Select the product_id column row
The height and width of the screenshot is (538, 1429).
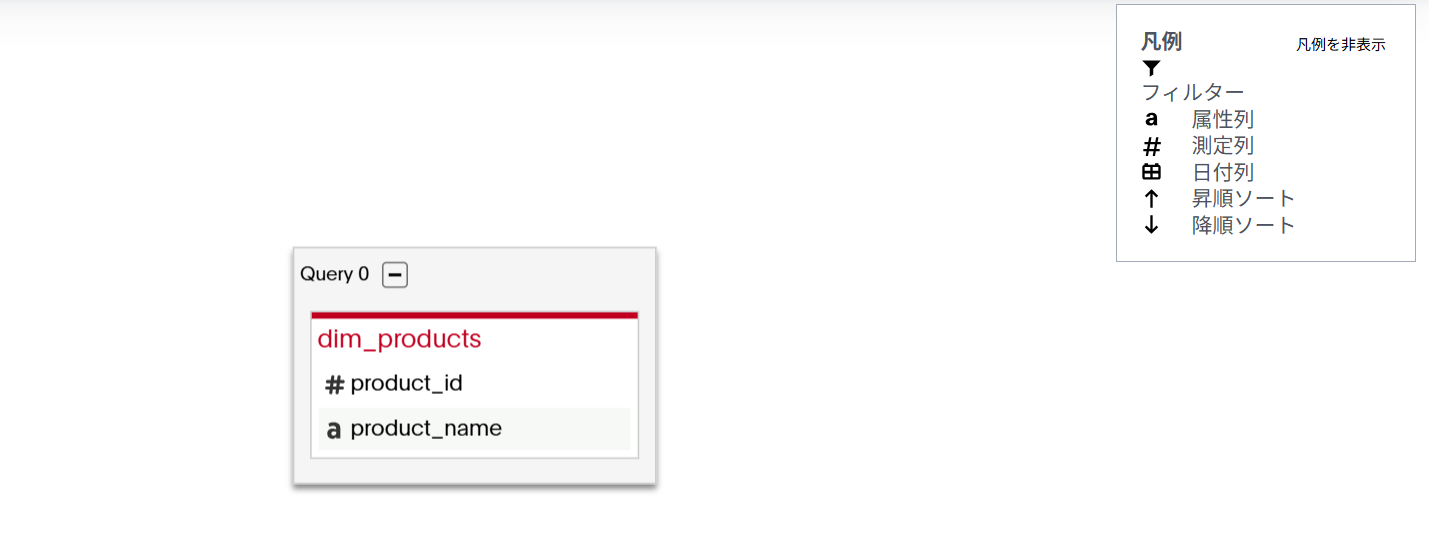tap(474, 384)
